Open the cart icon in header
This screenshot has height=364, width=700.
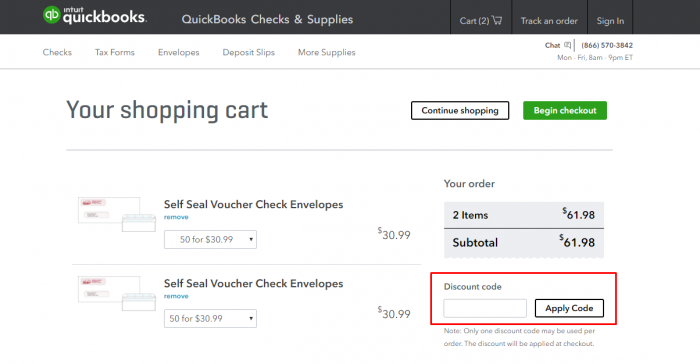(496, 20)
